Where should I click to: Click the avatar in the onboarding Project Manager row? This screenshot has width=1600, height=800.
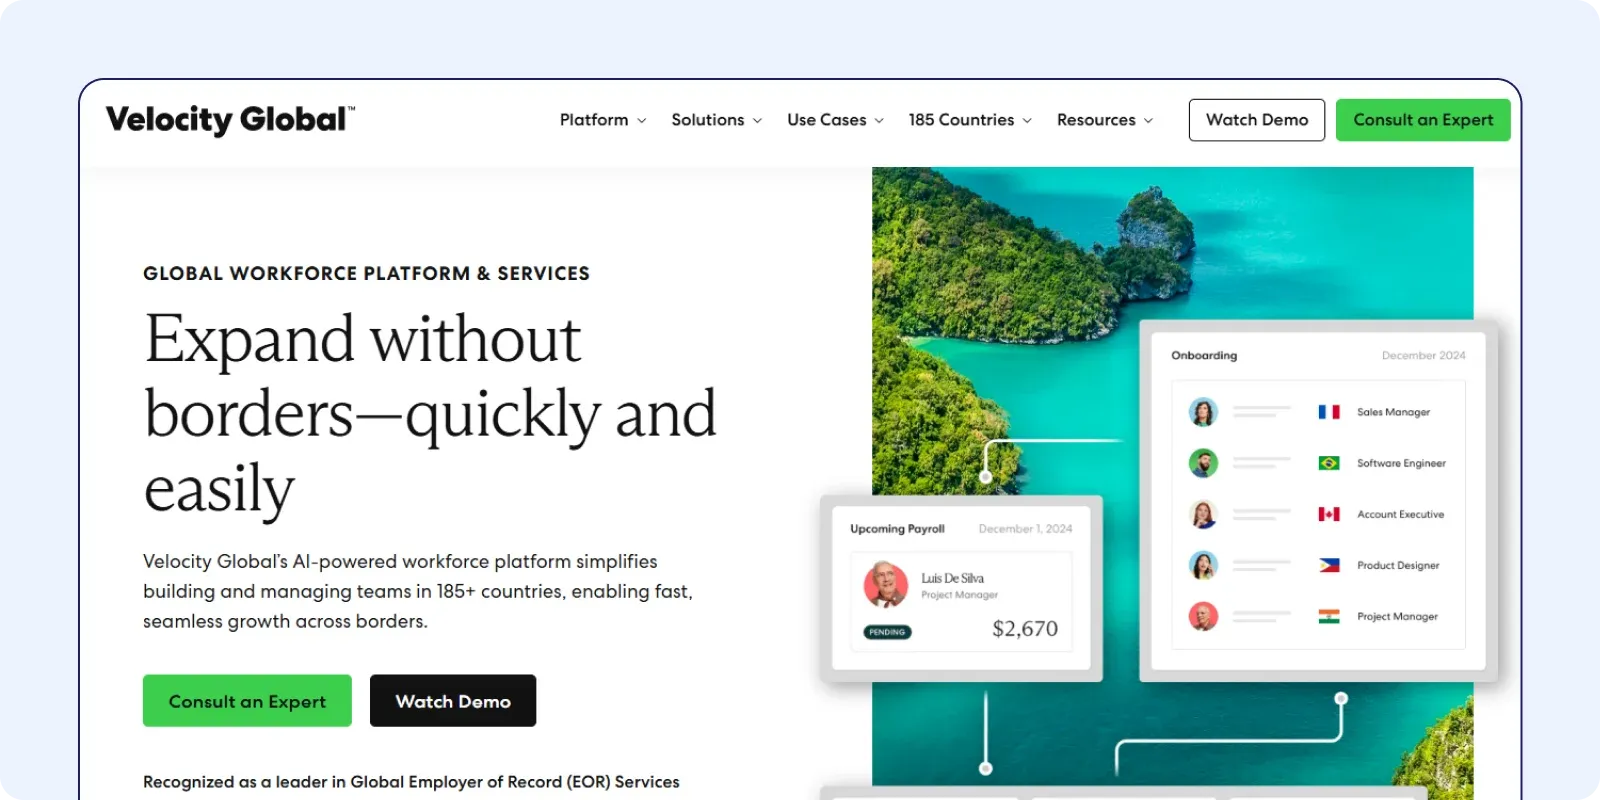(x=1203, y=616)
